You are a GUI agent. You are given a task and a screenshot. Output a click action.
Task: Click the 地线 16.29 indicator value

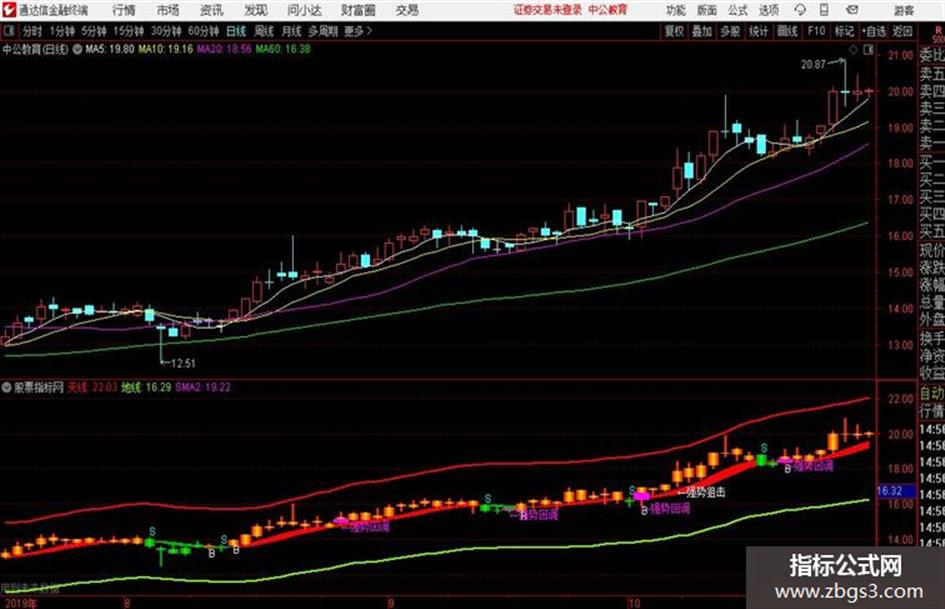point(146,388)
